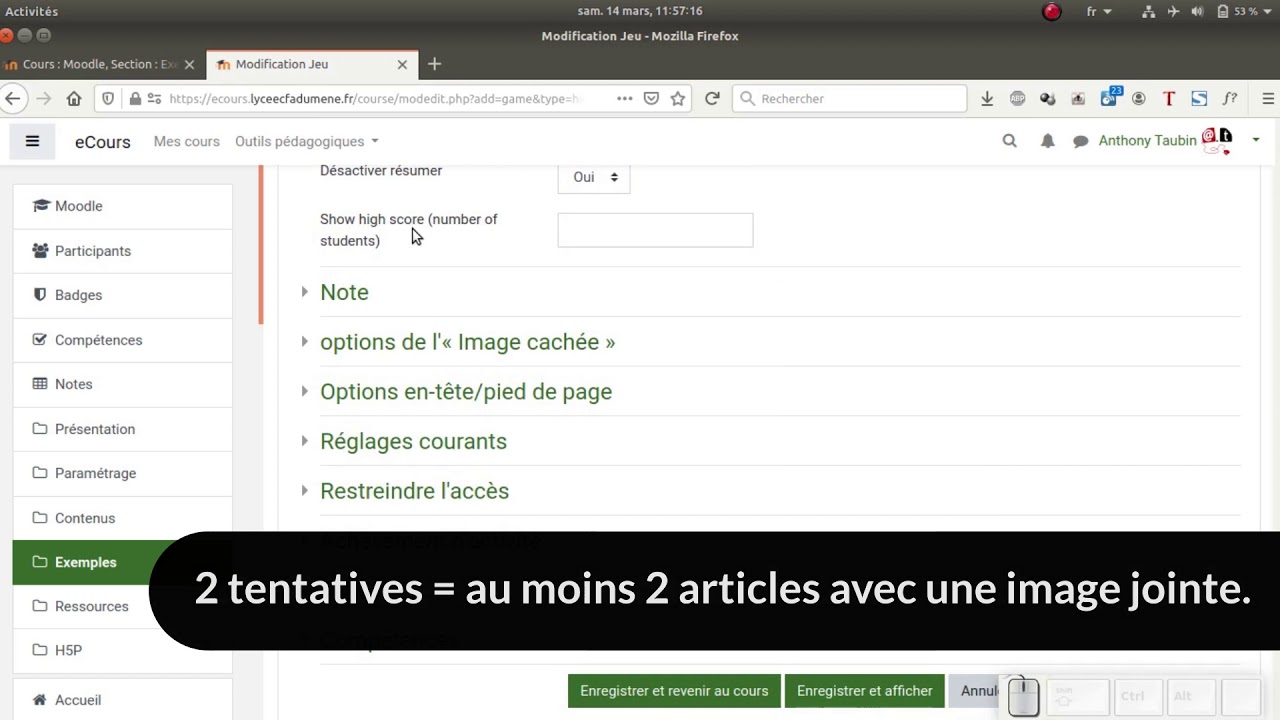Open Firefox downloads arrow
Image resolution: width=1280 pixels, height=720 pixels.
[x=987, y=98]
